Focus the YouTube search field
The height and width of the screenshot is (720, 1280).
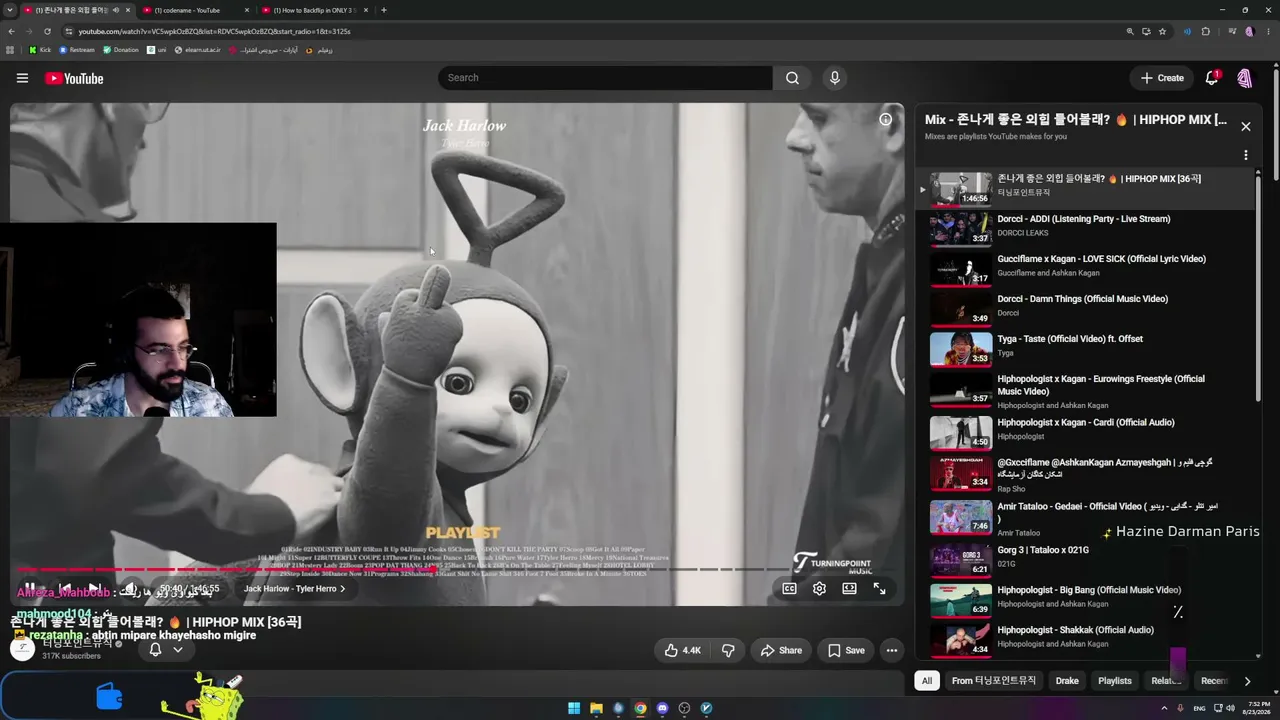click(x=605, y=78)
